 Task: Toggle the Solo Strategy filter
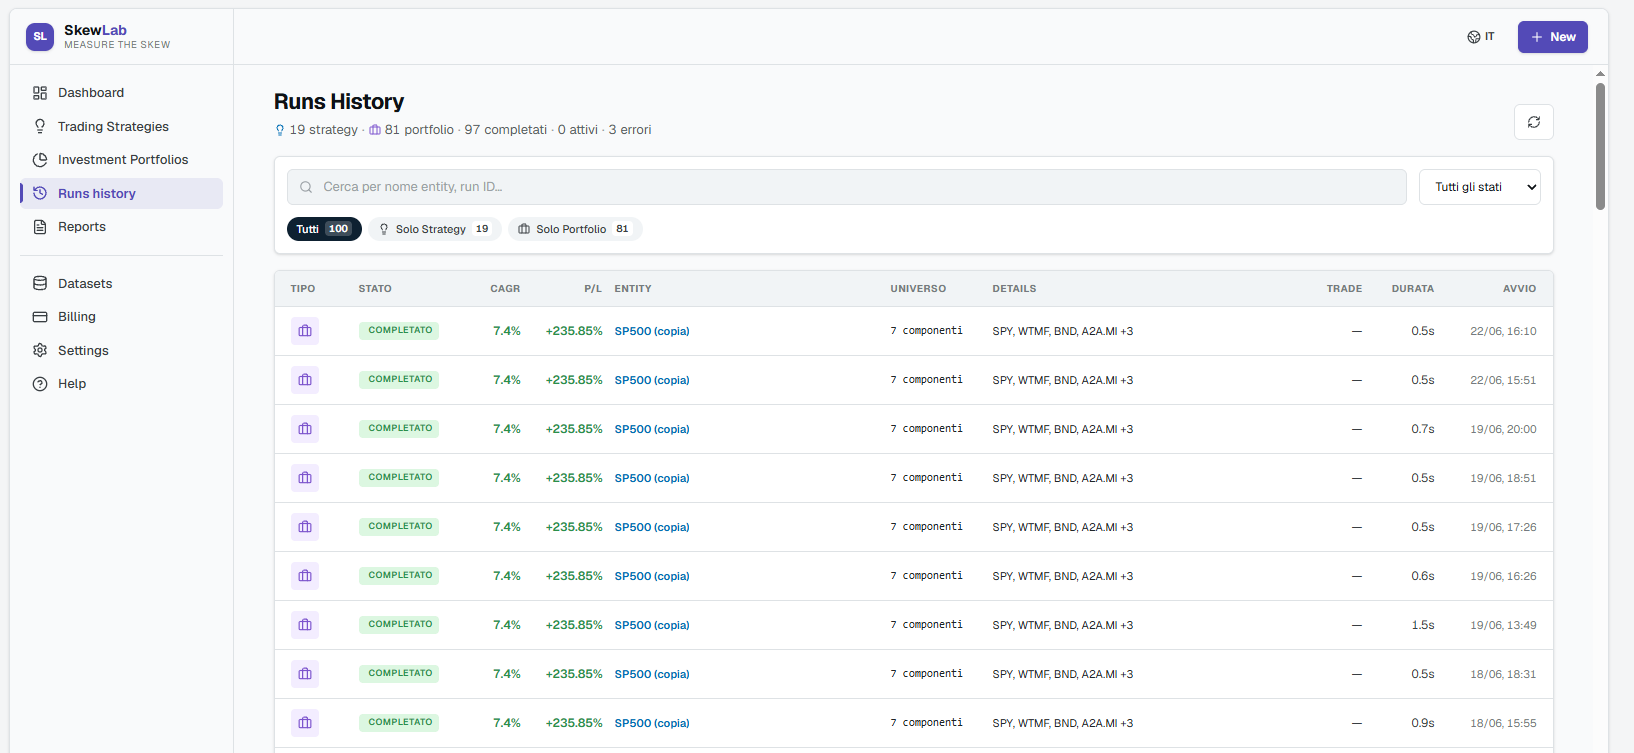[x=434, y=229]
